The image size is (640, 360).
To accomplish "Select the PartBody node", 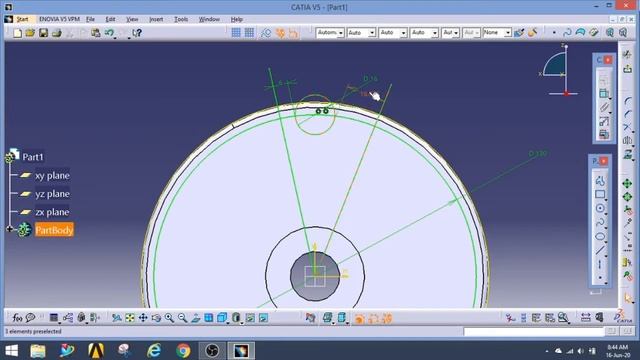I will [x=54, y=230].
